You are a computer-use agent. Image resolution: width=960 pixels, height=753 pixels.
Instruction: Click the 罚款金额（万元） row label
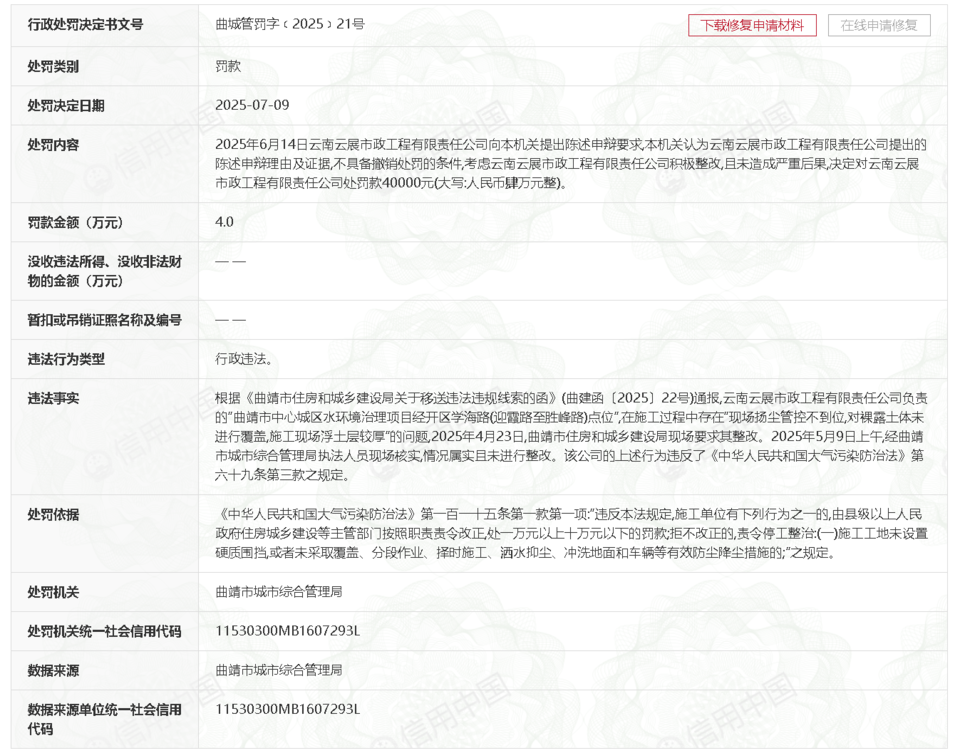point(75,222)
